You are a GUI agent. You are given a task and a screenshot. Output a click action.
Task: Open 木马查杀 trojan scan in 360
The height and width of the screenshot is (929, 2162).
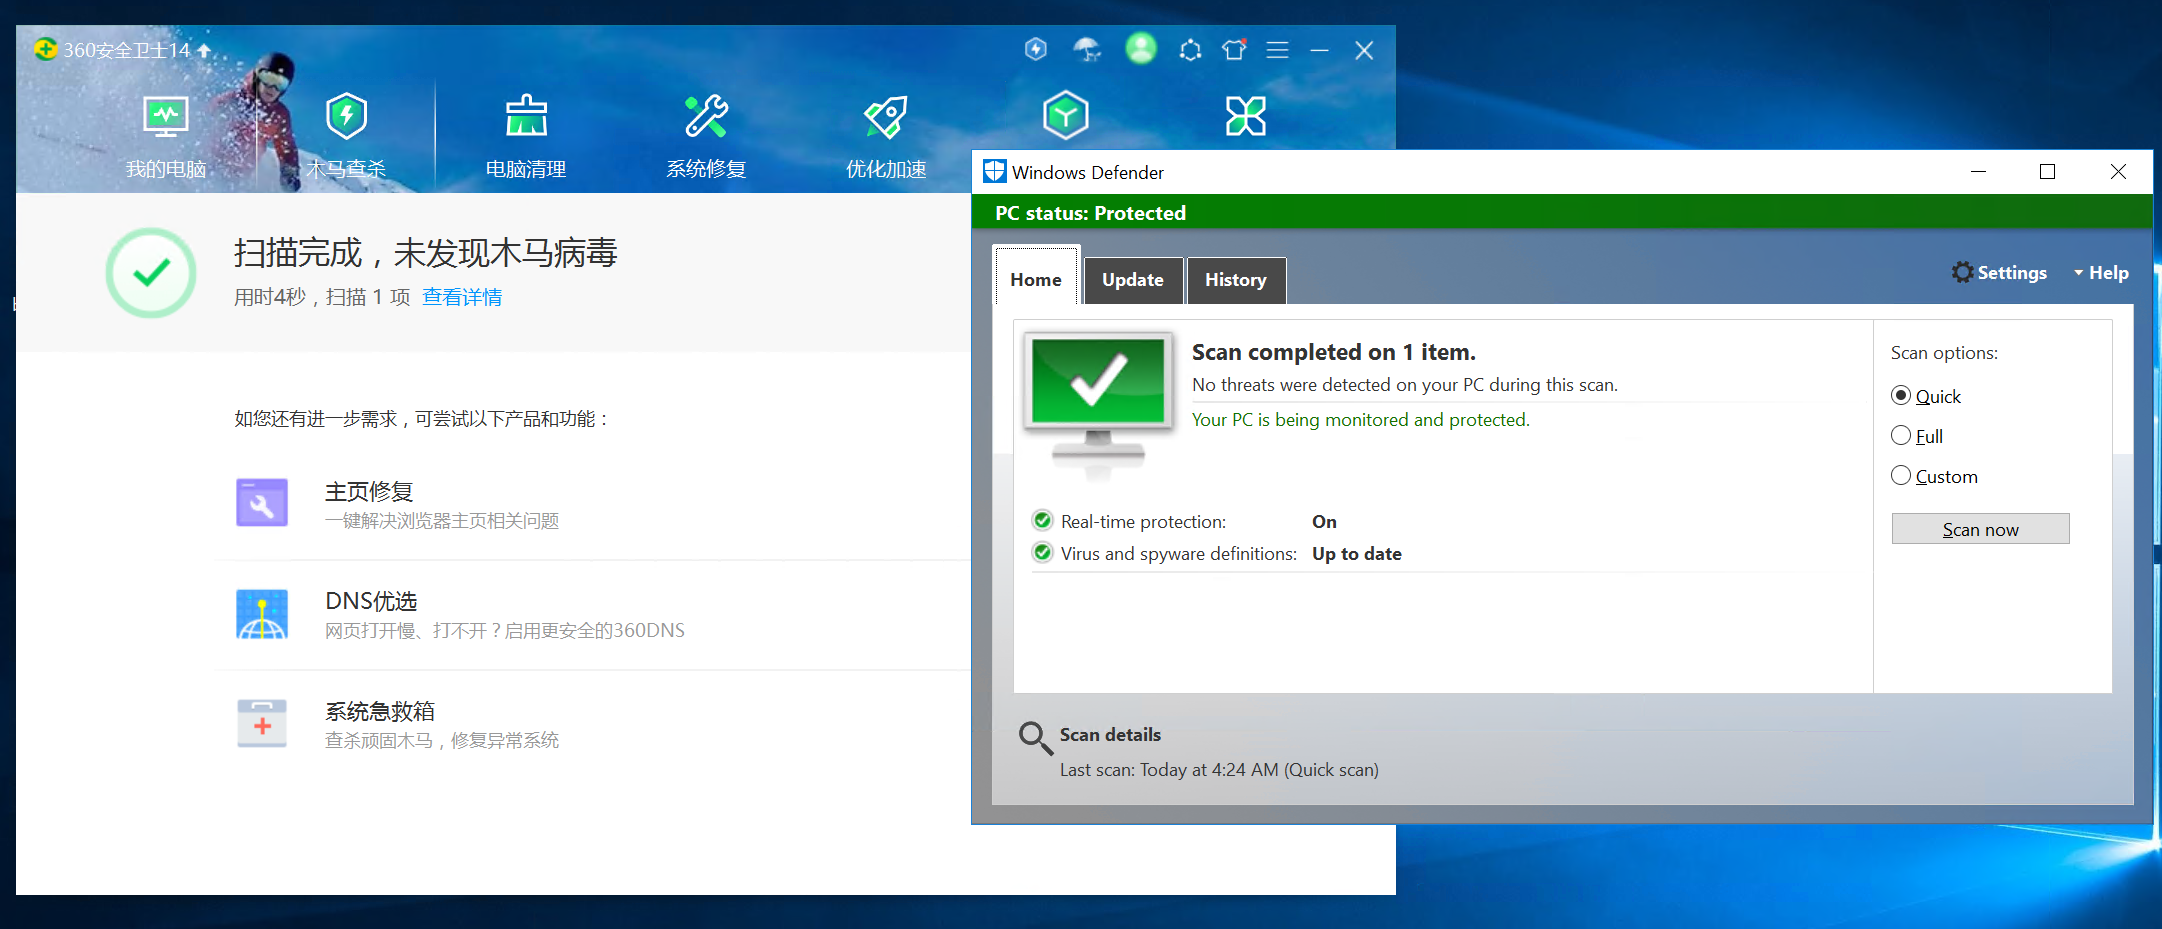tap(346, 138)
